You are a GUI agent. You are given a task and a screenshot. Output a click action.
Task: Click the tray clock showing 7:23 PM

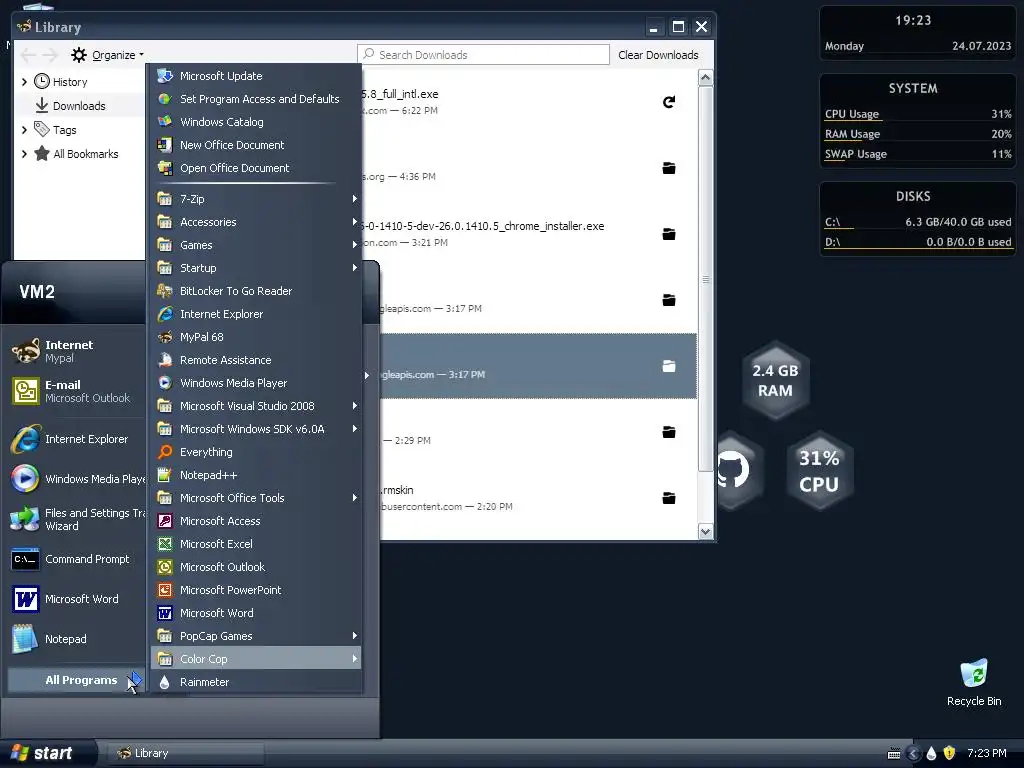(986, 753)
